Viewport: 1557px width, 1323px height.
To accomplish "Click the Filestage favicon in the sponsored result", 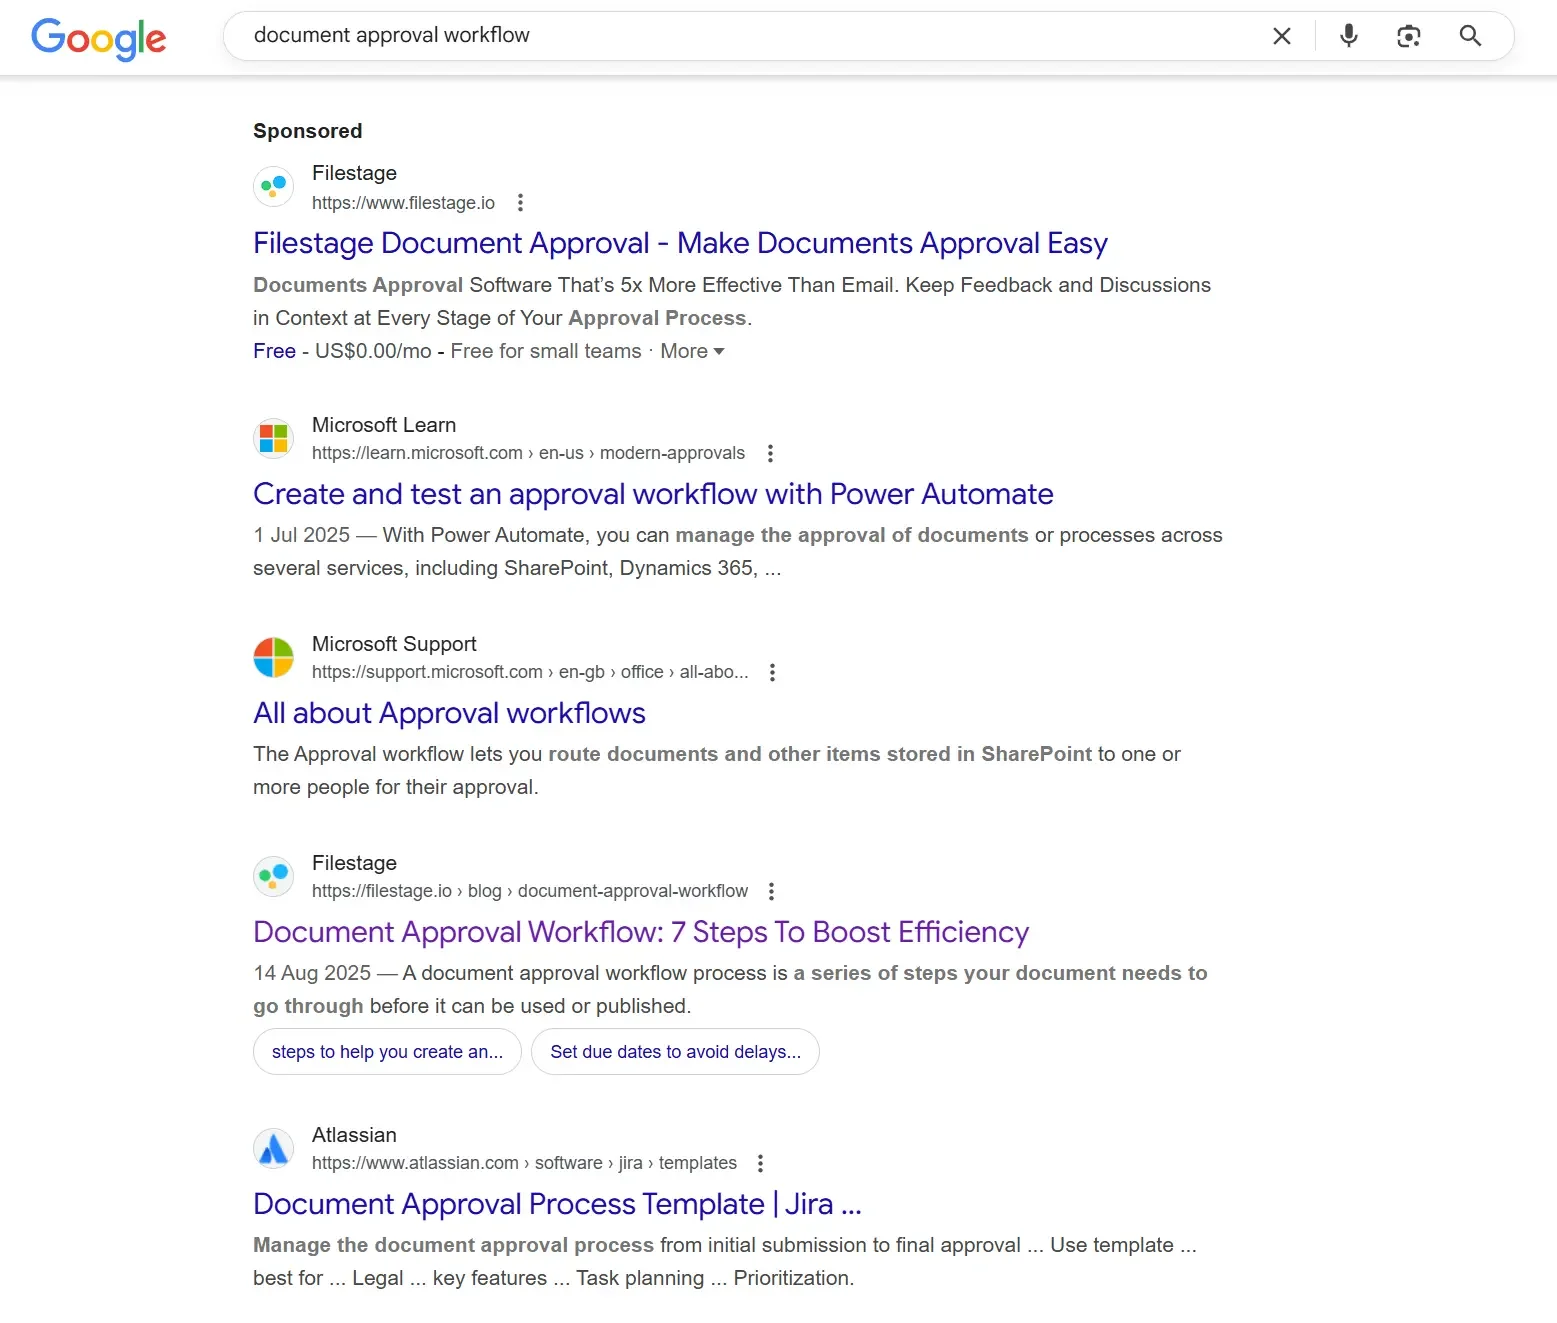I will click(x=273, y=187).
